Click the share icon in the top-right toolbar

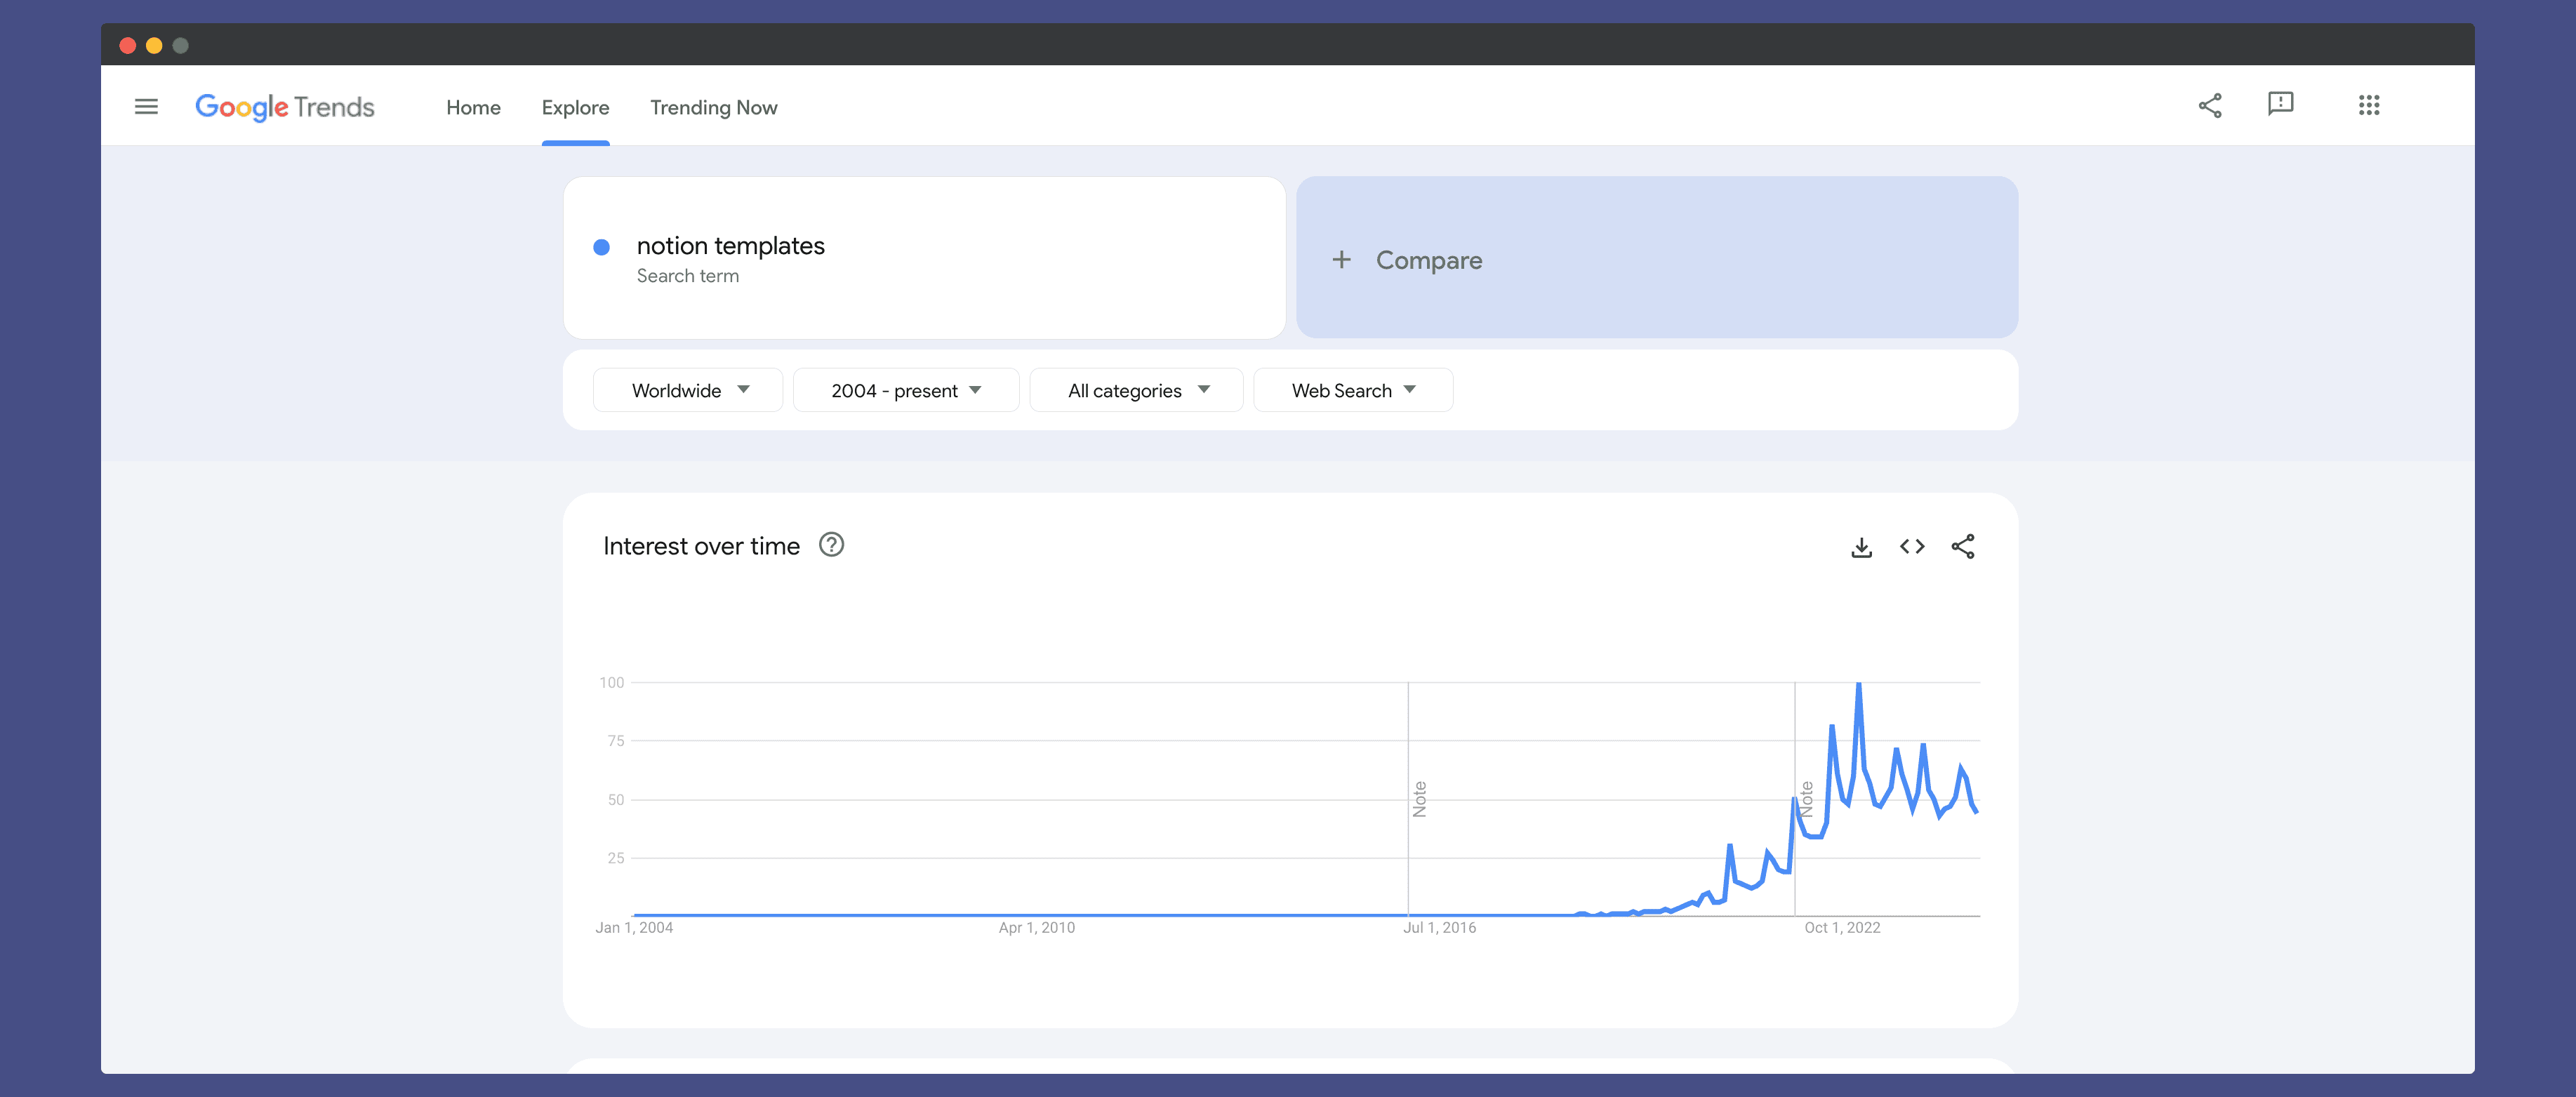[2208, 105]
